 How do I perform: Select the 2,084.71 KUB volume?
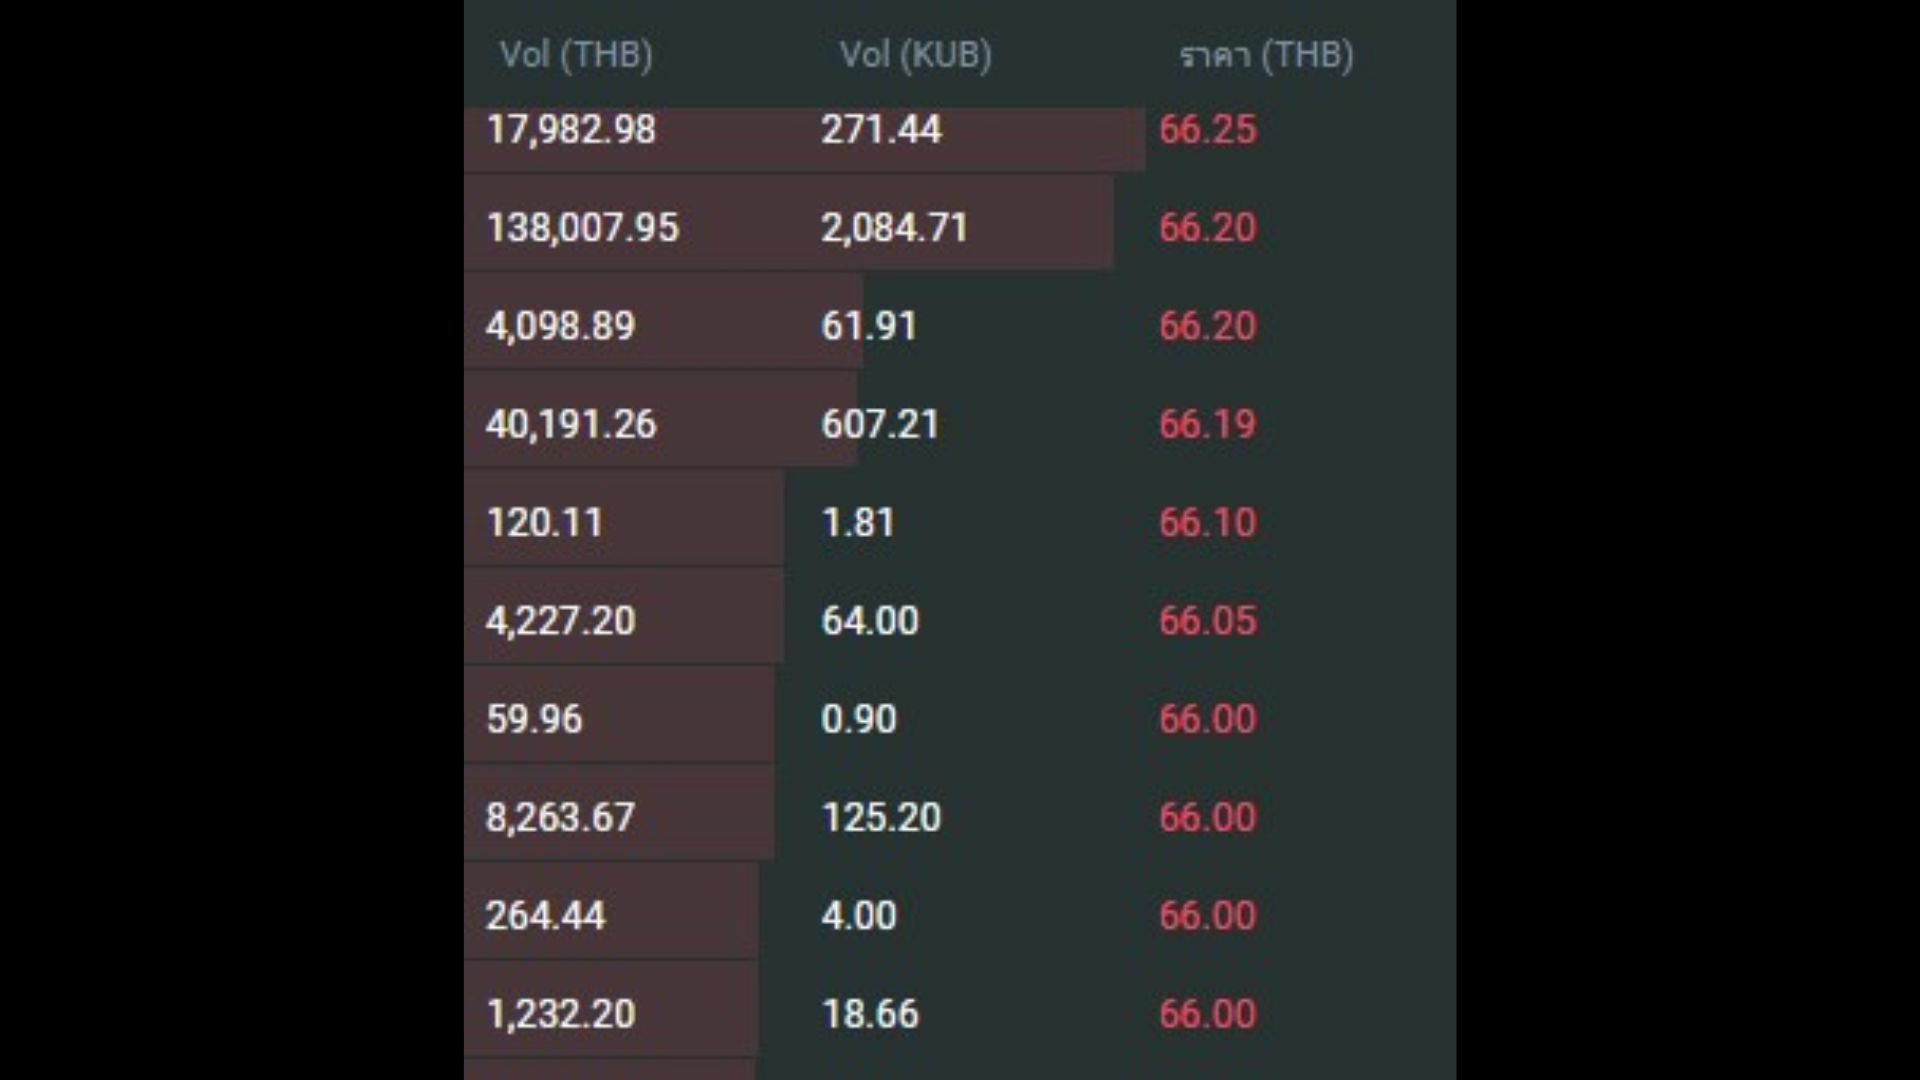pyautogui.click(x=894, y=228)
